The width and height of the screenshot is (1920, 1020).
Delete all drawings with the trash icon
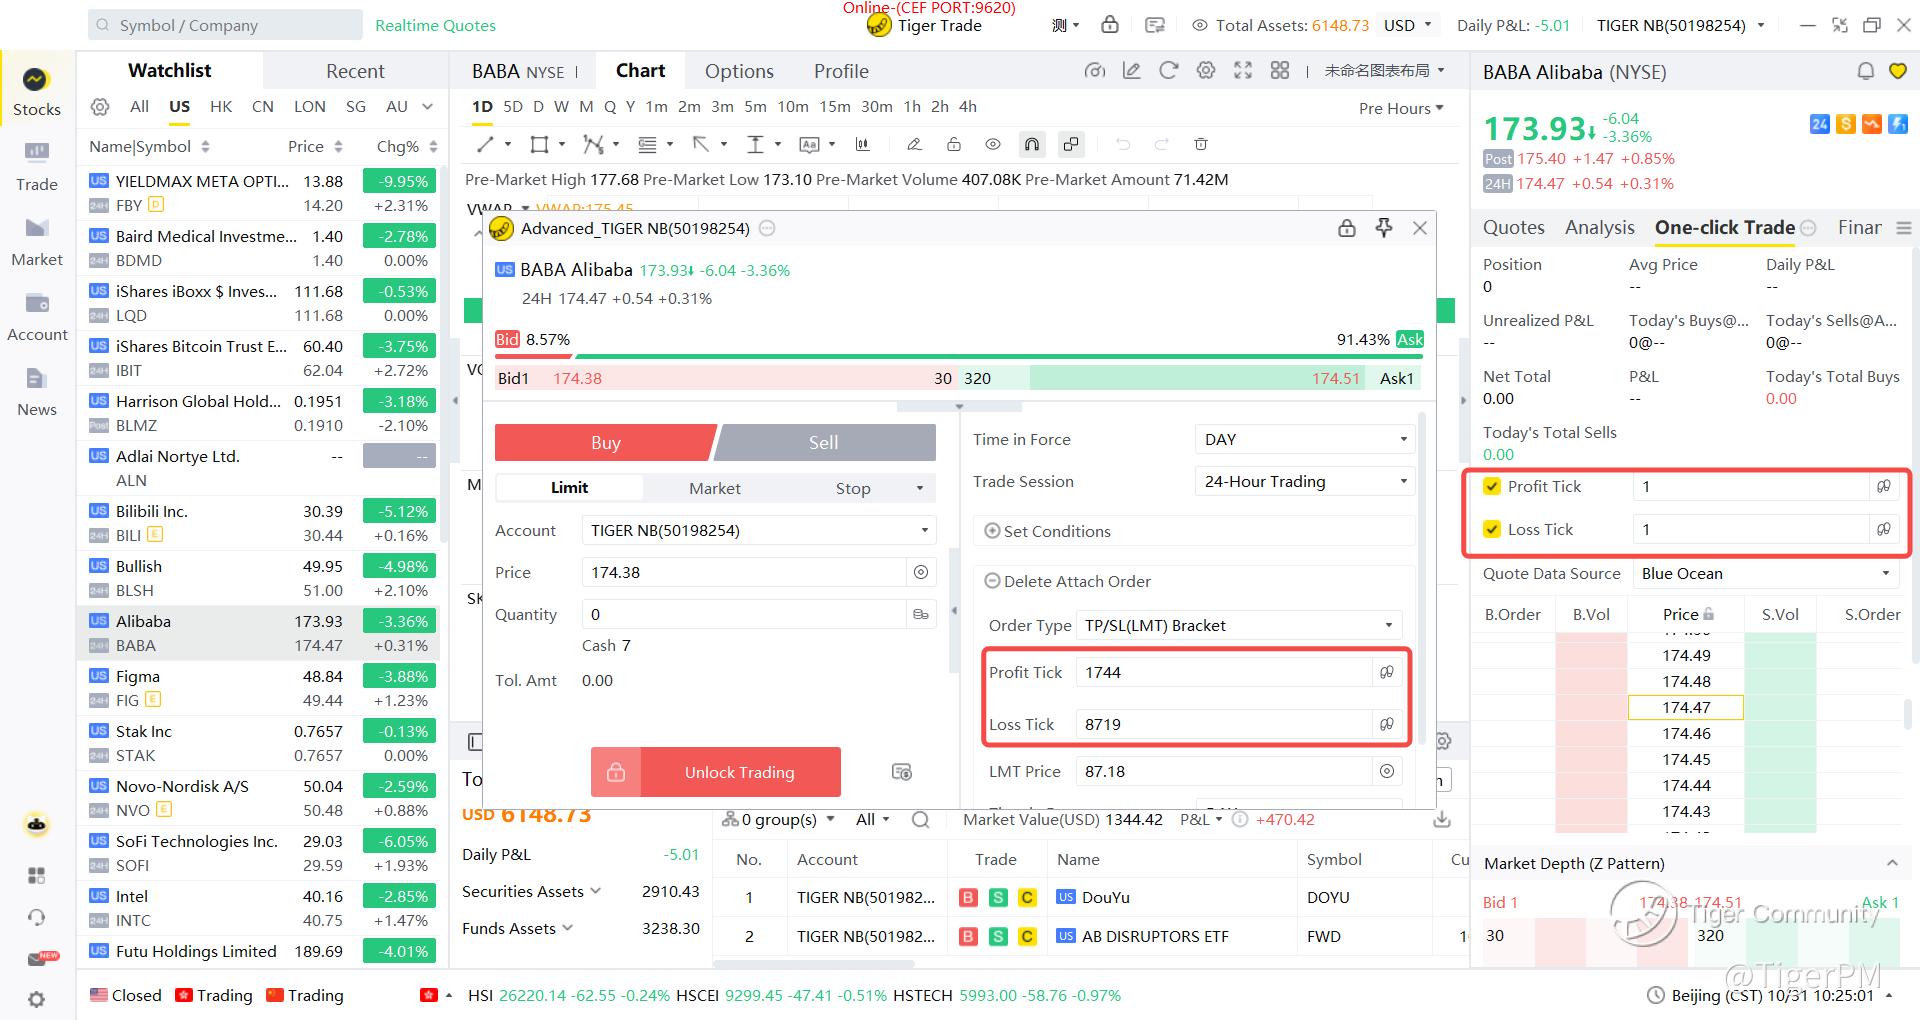point(1201,144)
